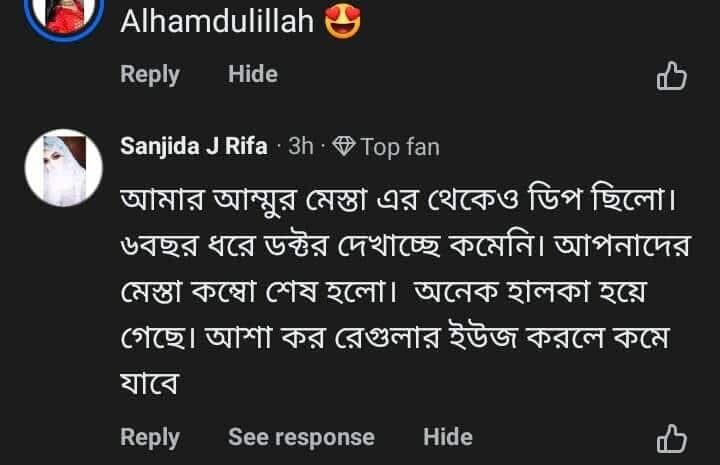This screenshot has width=720, height=465.
Task: Click the Top fan label text
Action: (x=399, y=147)
